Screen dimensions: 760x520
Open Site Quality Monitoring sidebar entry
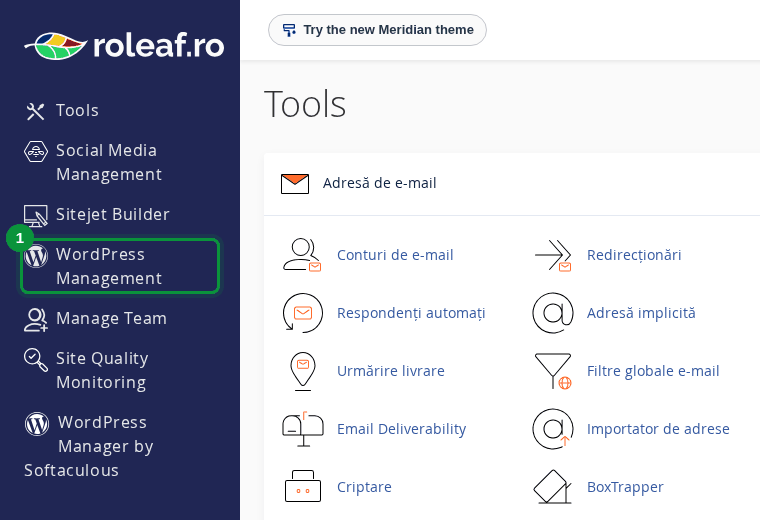click(x=102, y=370)
